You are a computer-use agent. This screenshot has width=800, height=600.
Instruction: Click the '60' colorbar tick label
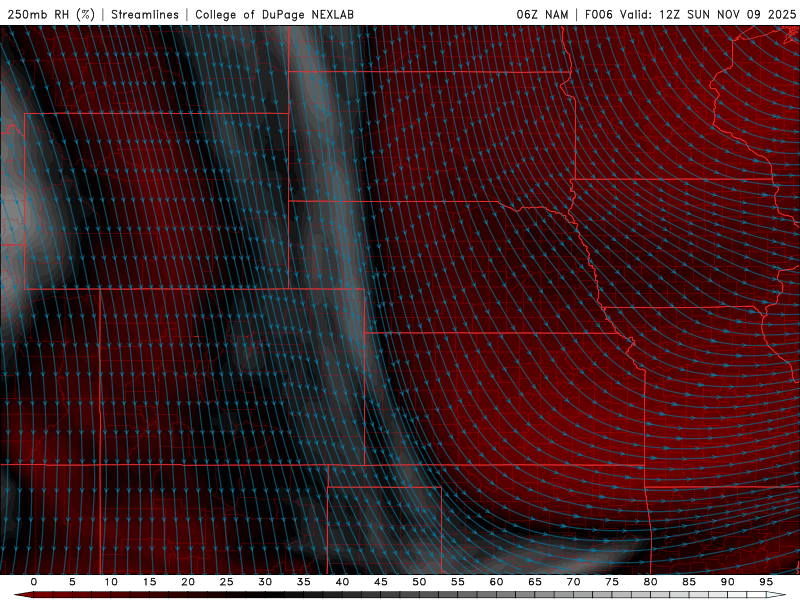[x=496, y=582]
